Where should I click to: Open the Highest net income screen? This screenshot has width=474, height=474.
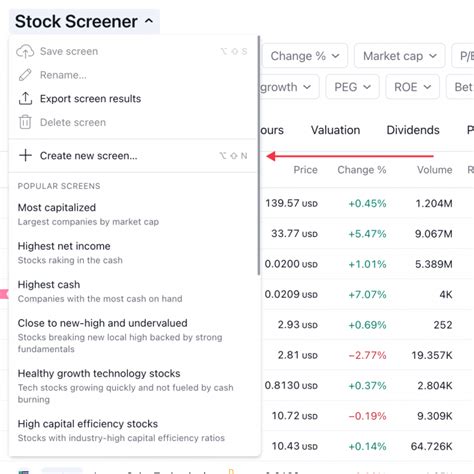point(133,253)
